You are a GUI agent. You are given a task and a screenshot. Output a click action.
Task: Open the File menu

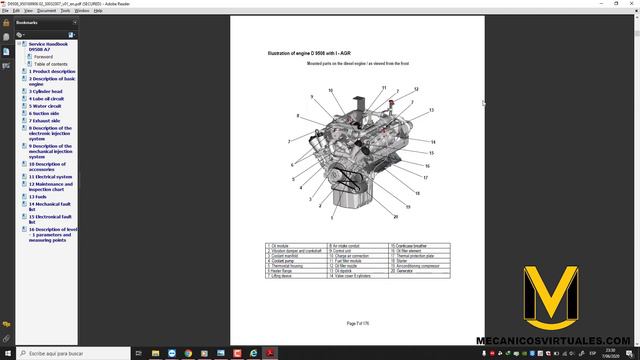point(5,11)
